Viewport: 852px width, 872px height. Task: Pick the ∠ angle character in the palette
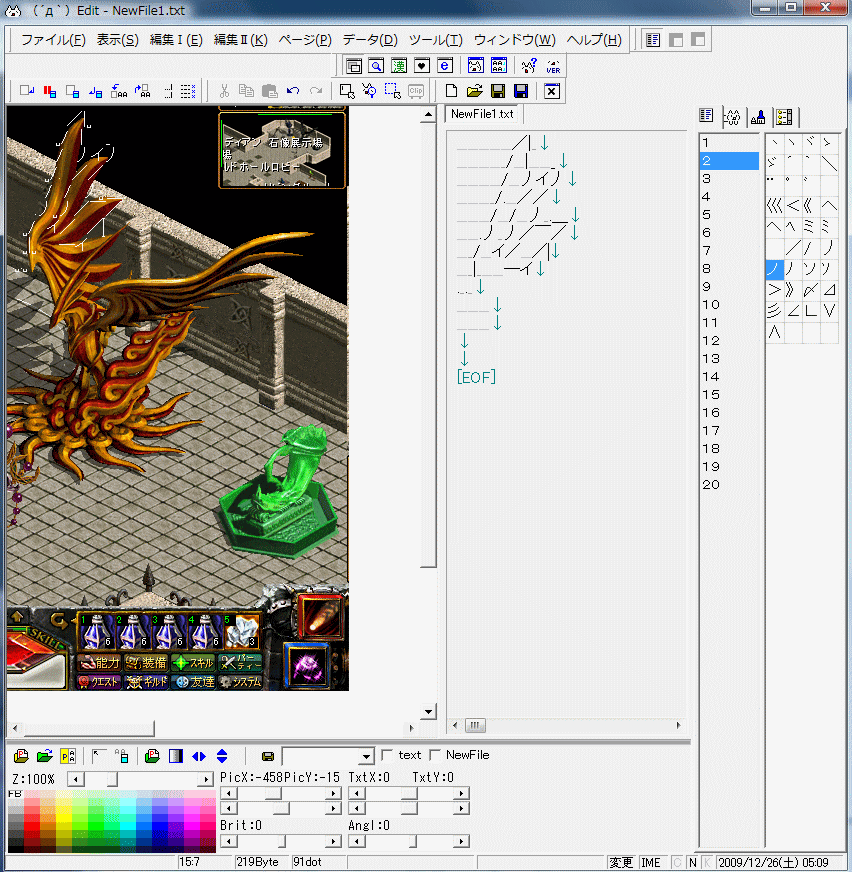[793, 311]
